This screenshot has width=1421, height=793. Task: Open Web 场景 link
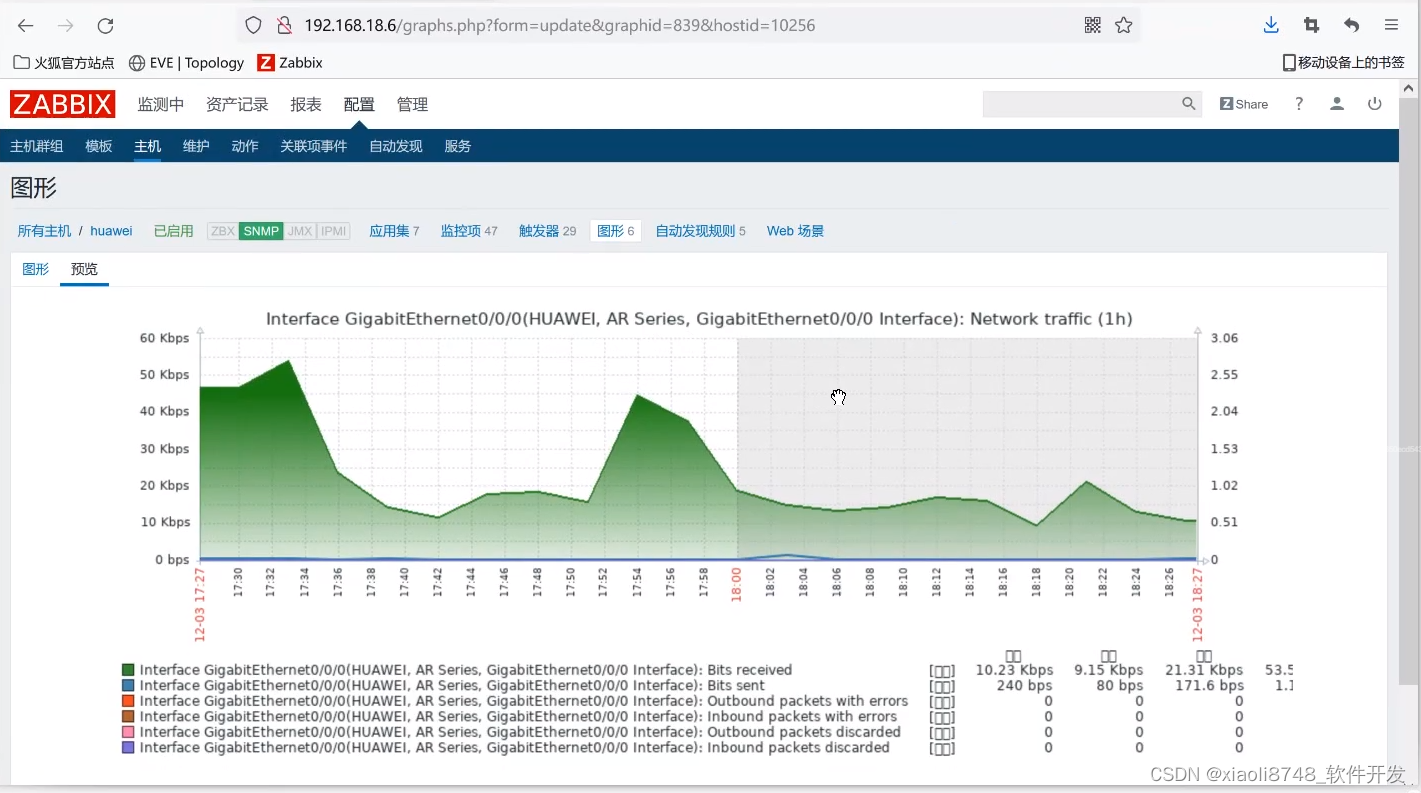point(795,231)
